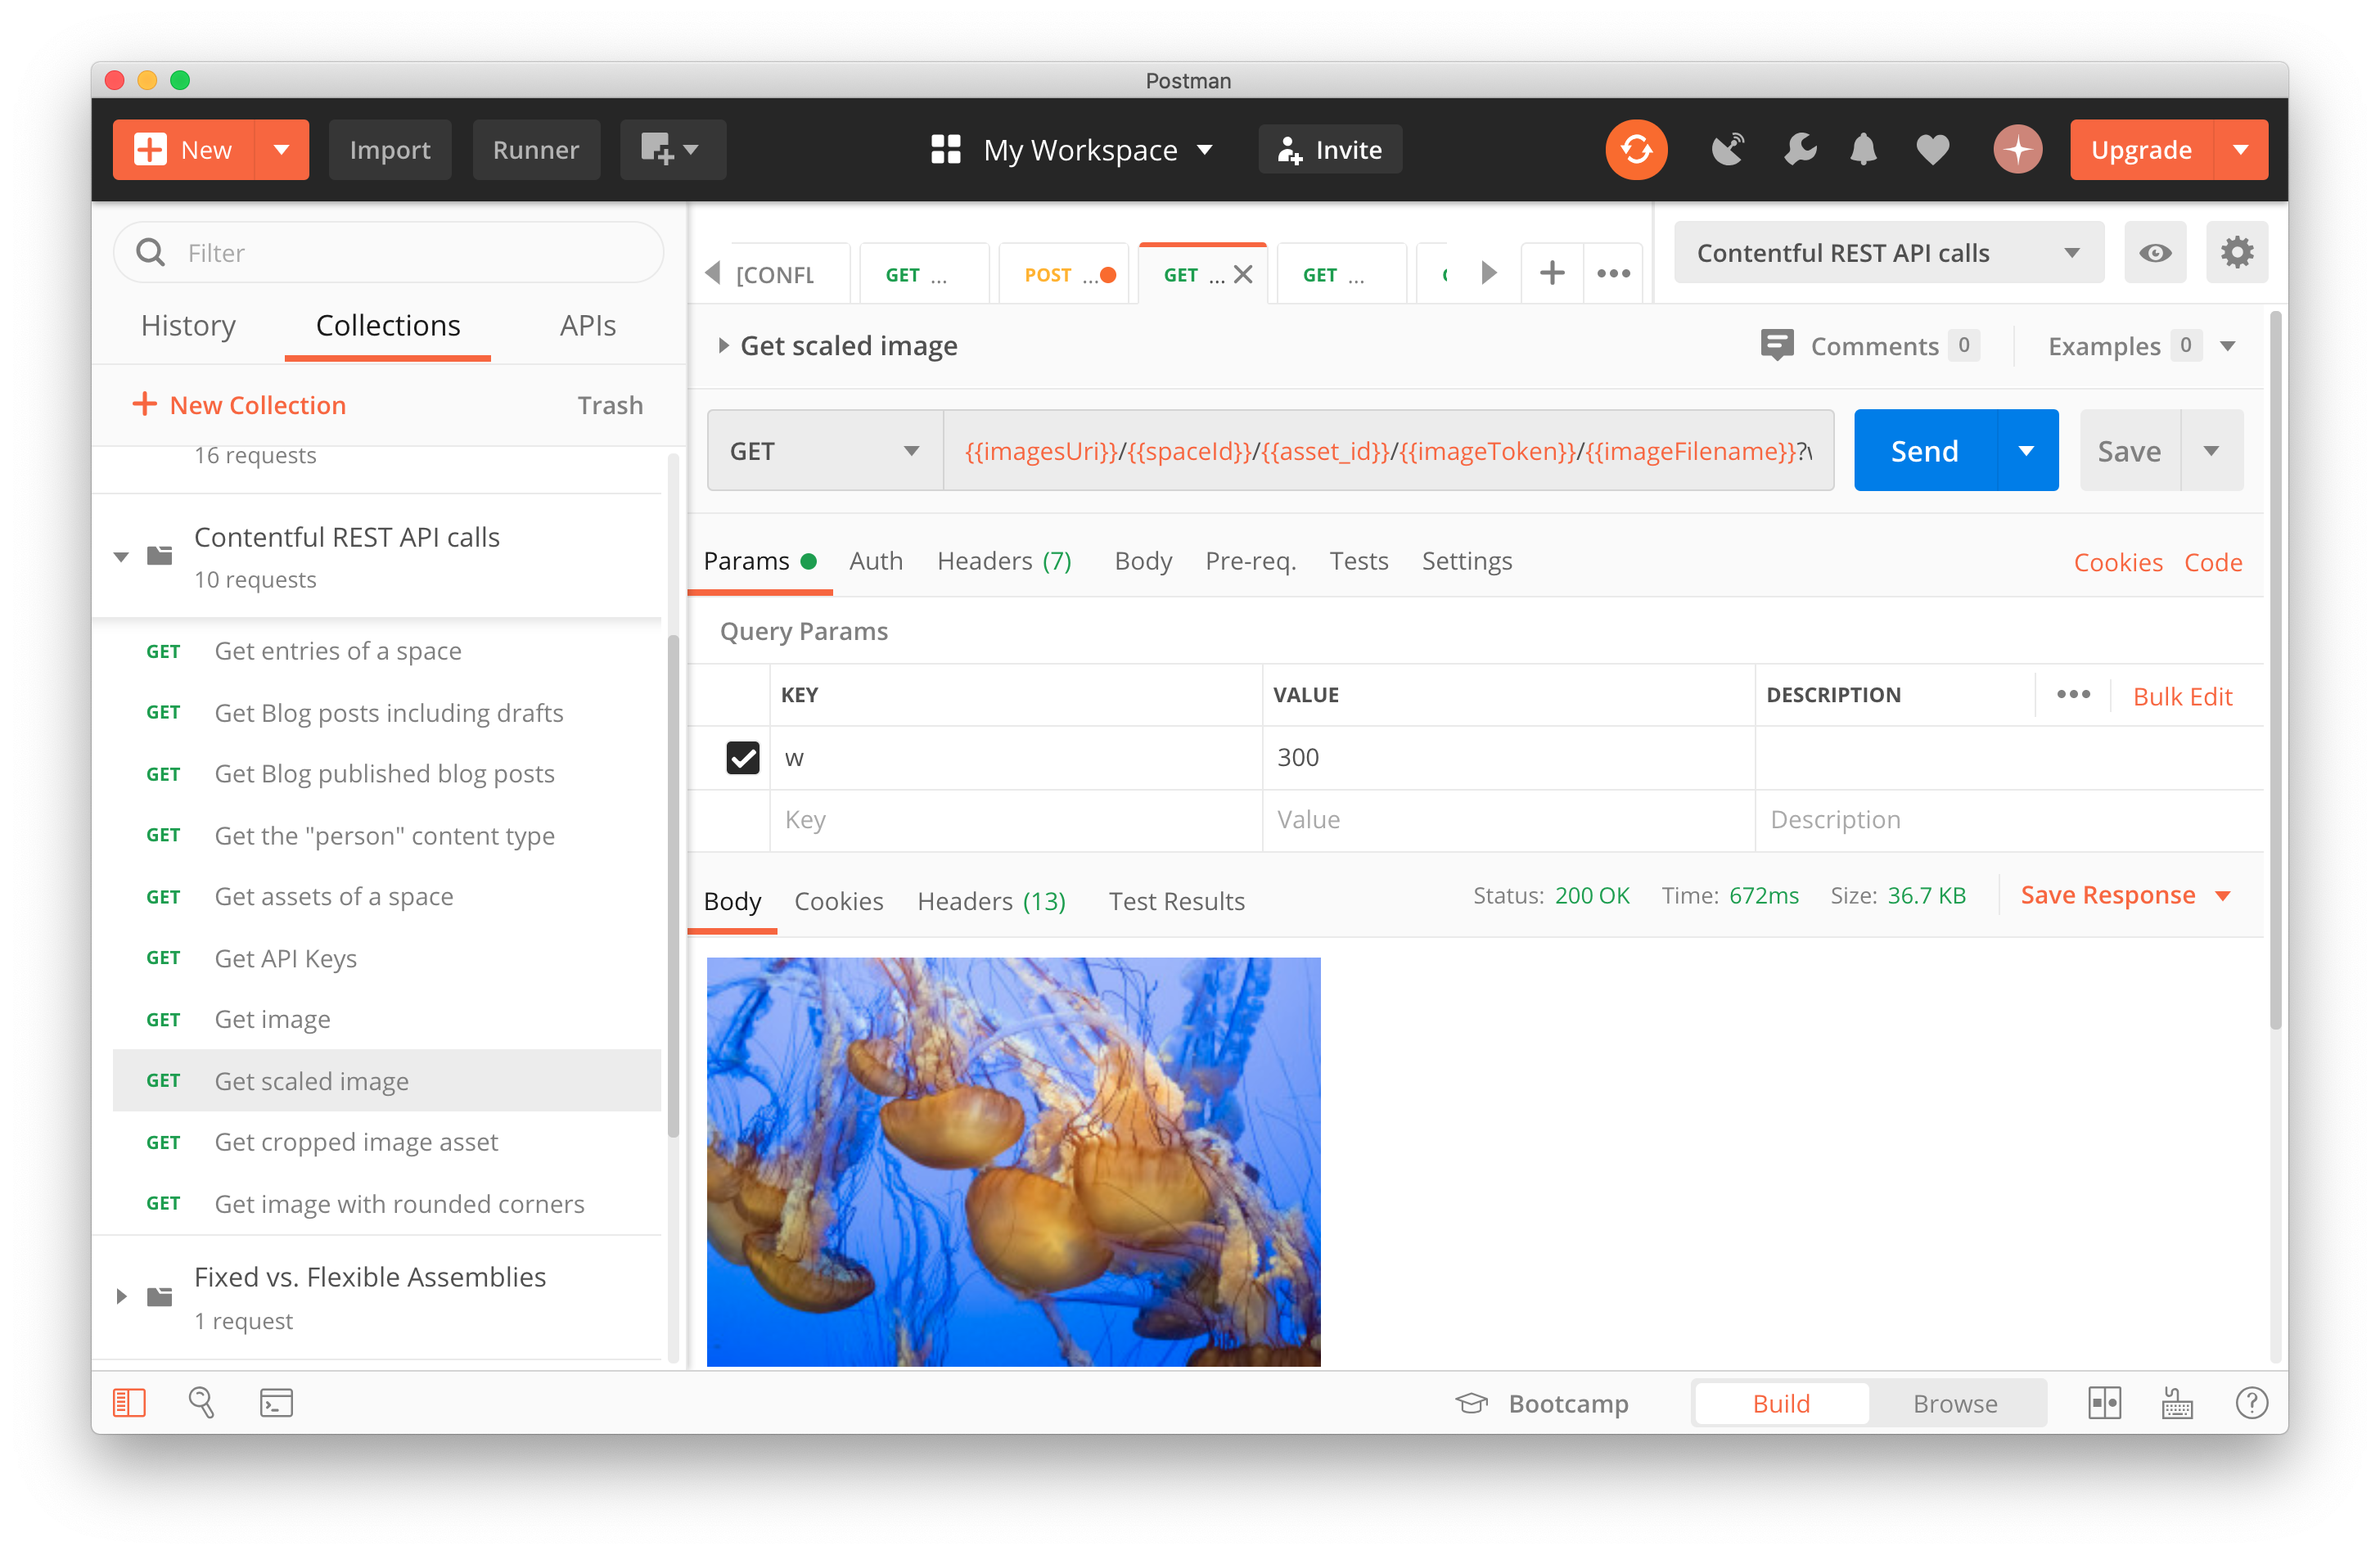Open keyboard shortcuts icon
The width and height of the screenshot is (2380, 1555).
pos(2177,1403)
